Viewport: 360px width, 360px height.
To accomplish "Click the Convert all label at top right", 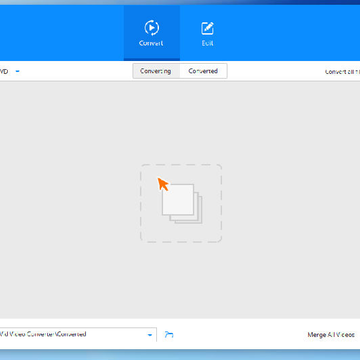I will point(342,71).
